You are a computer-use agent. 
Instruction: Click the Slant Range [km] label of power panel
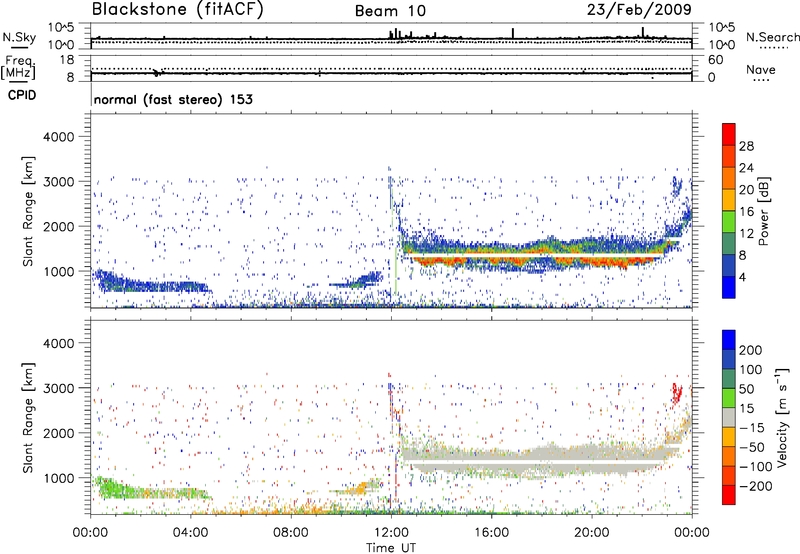tap(28, 211)
